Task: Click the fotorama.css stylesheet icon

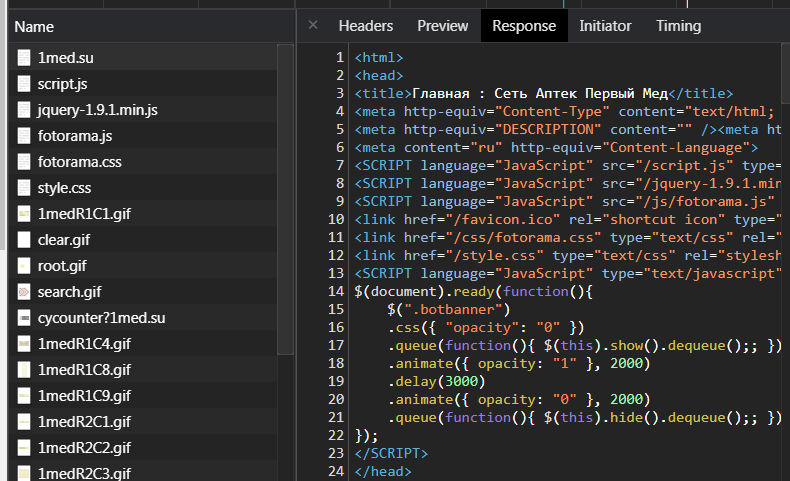Action: coord(24,162)
